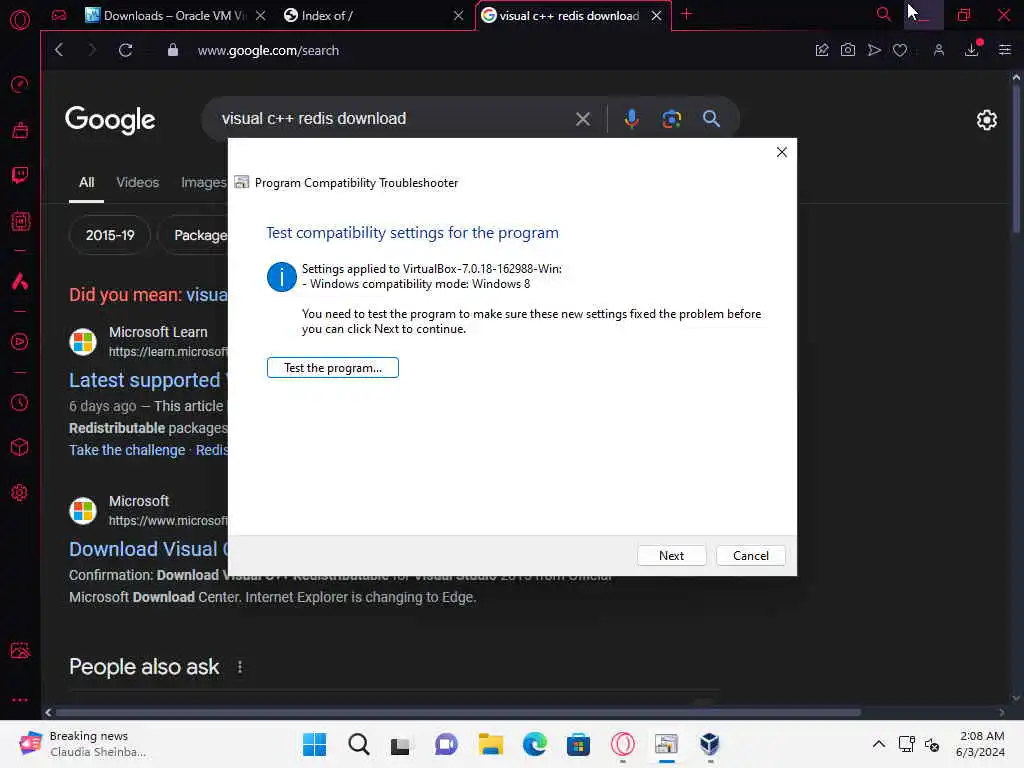Image resolution: width=1024 pixels, height=768 pixels.
Task: Click the padlock site info icon
Action: coord(172,50)
